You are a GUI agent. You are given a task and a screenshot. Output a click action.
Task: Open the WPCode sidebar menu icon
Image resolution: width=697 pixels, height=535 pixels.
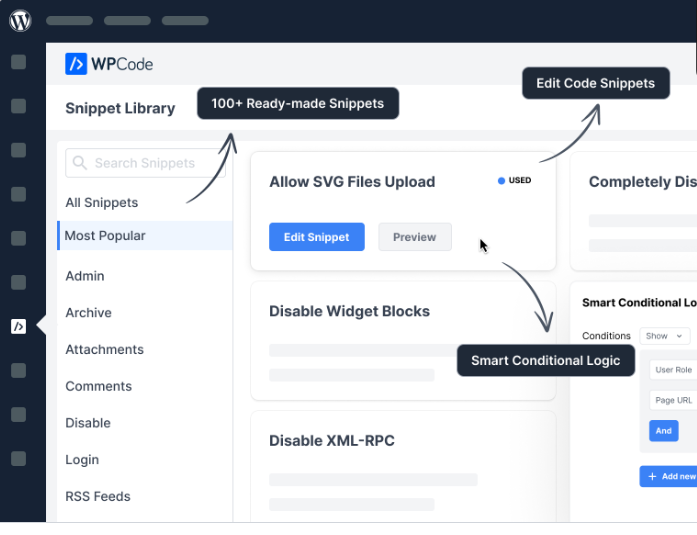pos(18,327)
